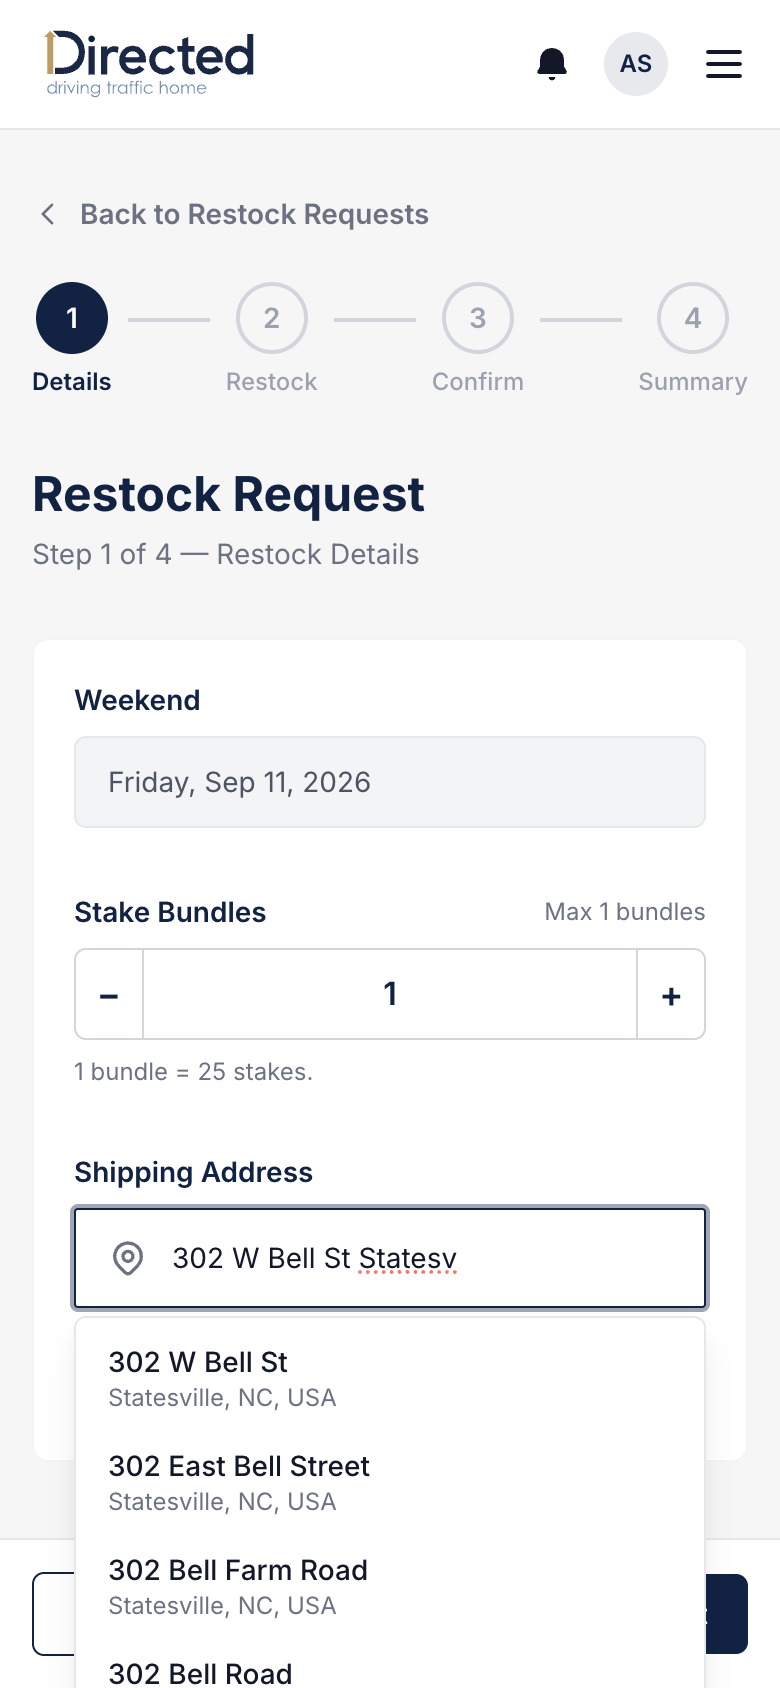Viewport: 780px width, 1688px height.
Task: Click the AS user avatar
Action: tap(636, 64)
